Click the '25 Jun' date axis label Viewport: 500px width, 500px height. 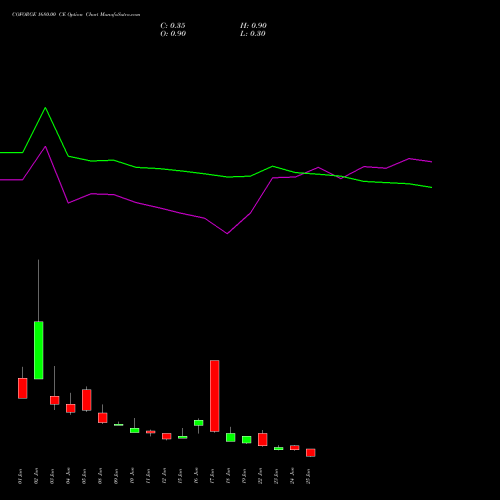tap(308, 476)
